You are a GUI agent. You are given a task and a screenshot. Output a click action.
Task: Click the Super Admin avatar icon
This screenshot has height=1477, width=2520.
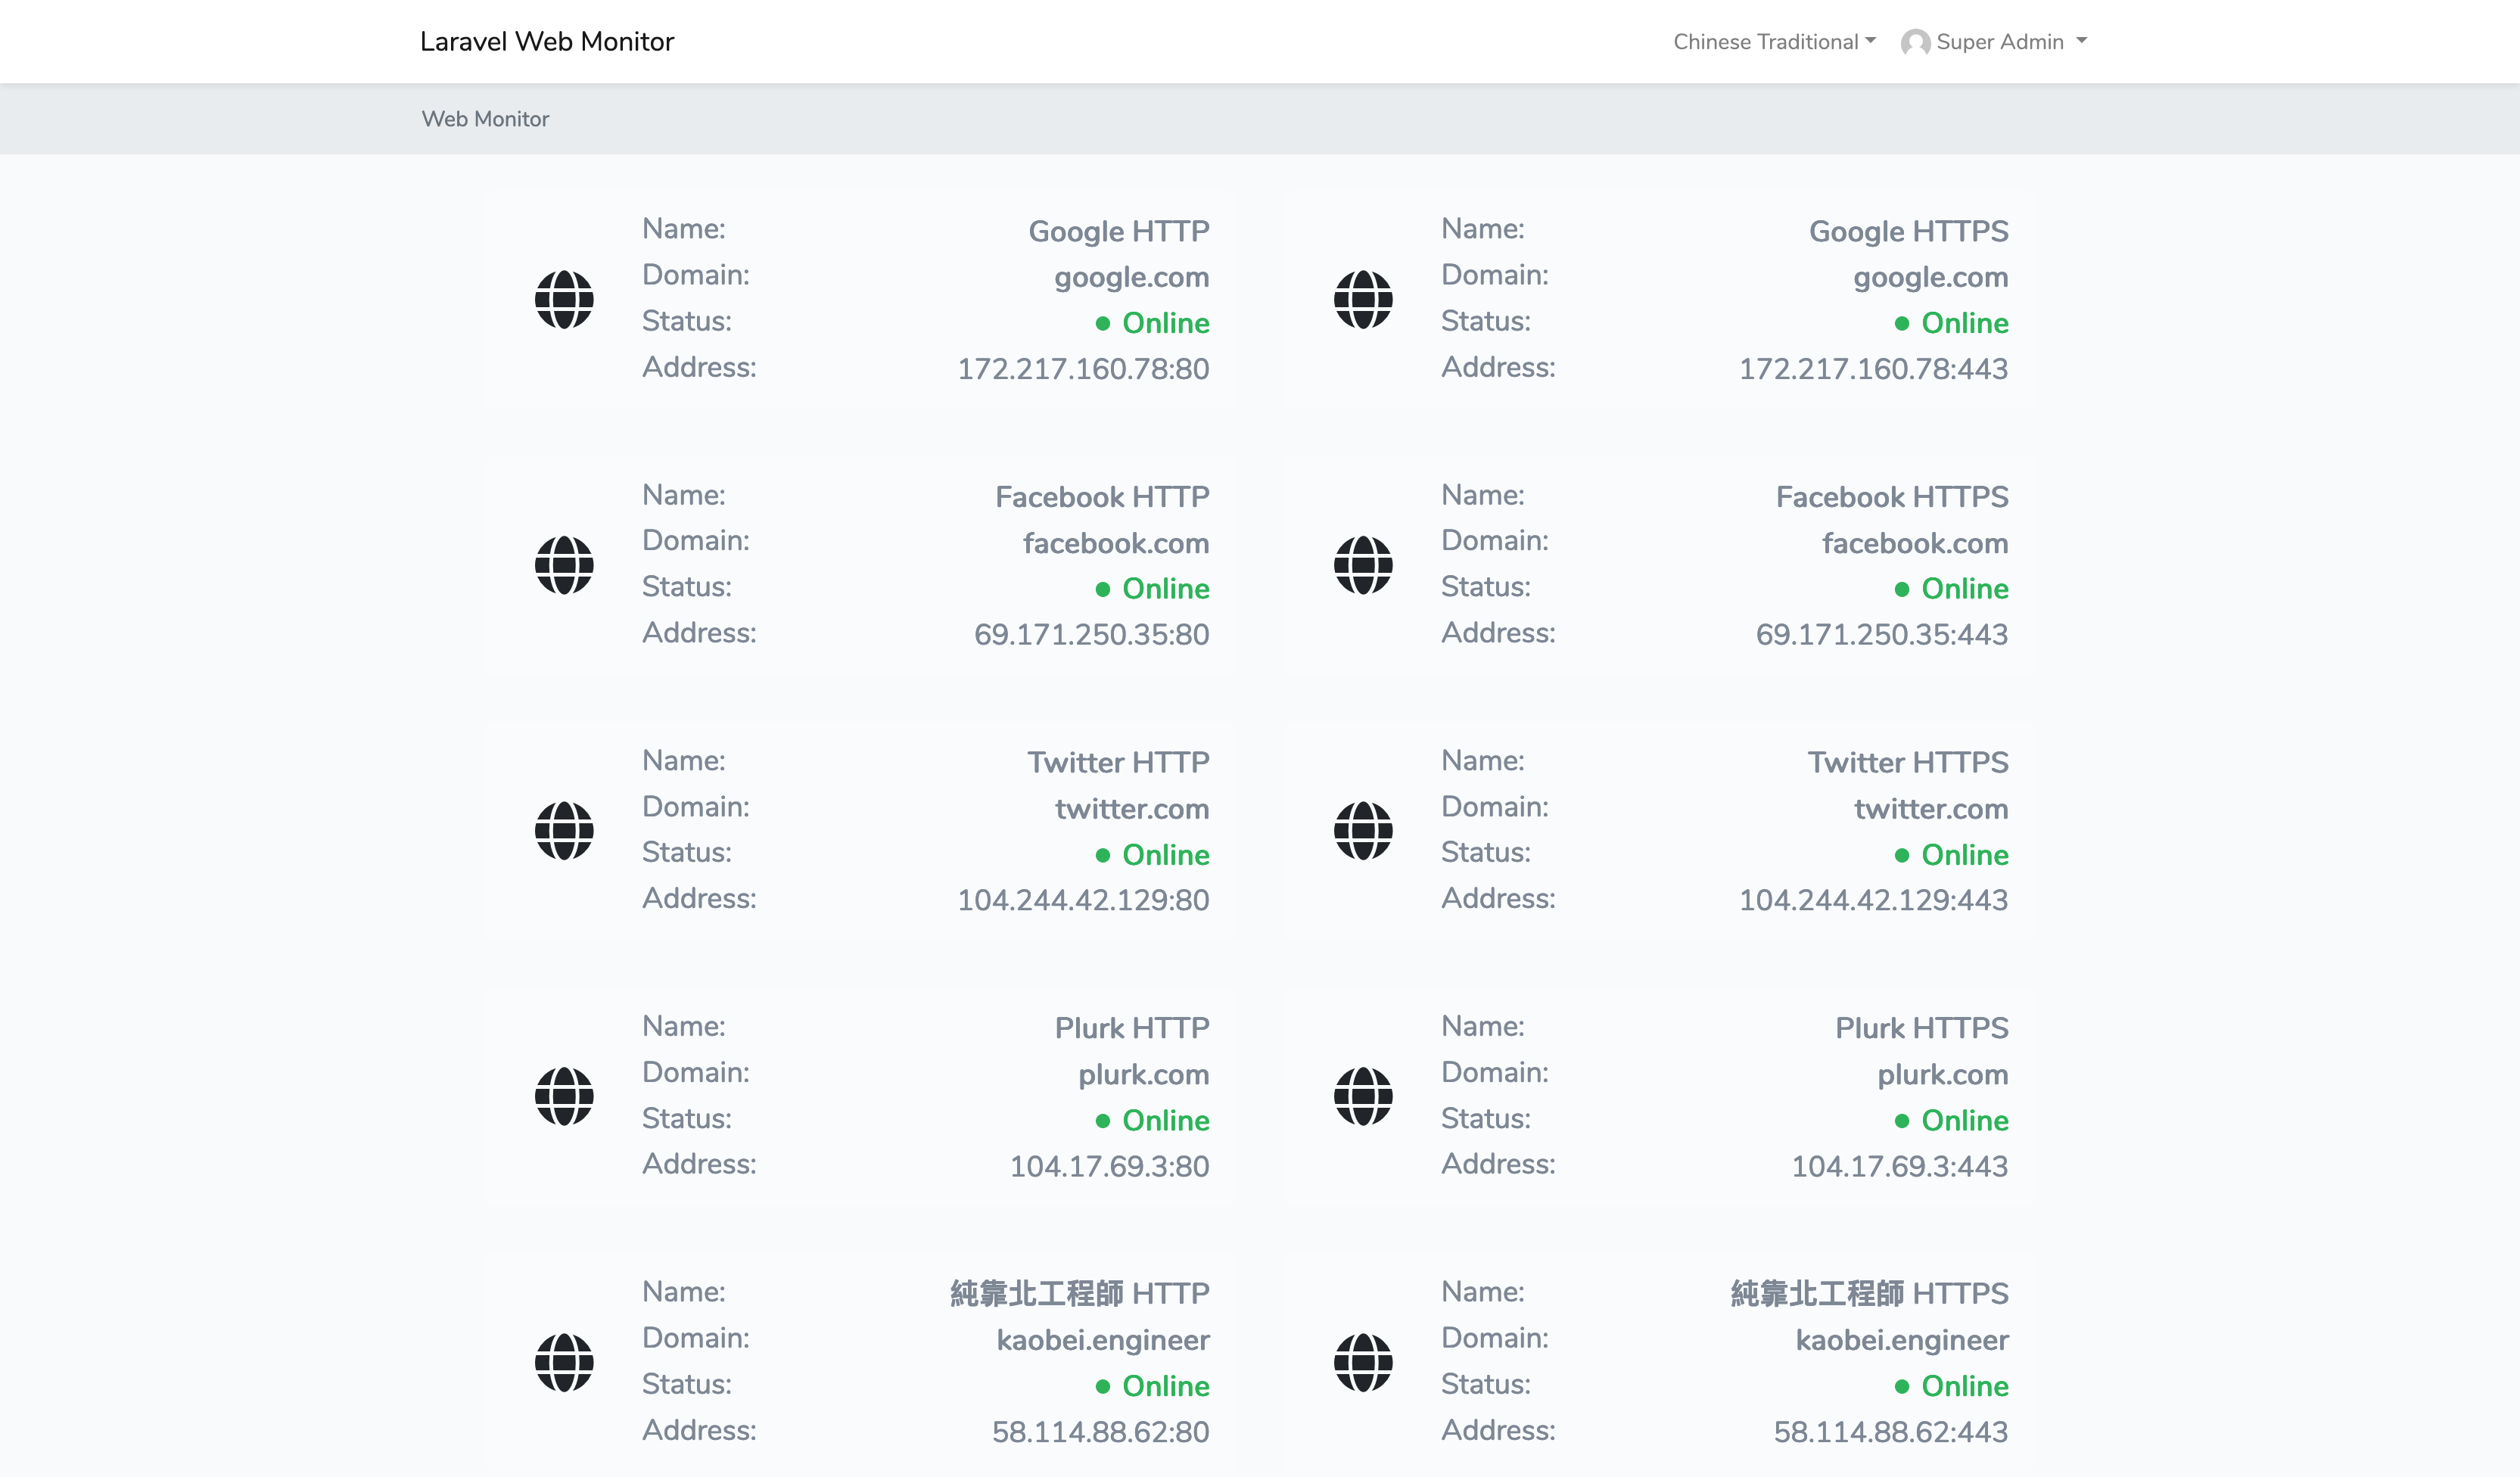1915,42
